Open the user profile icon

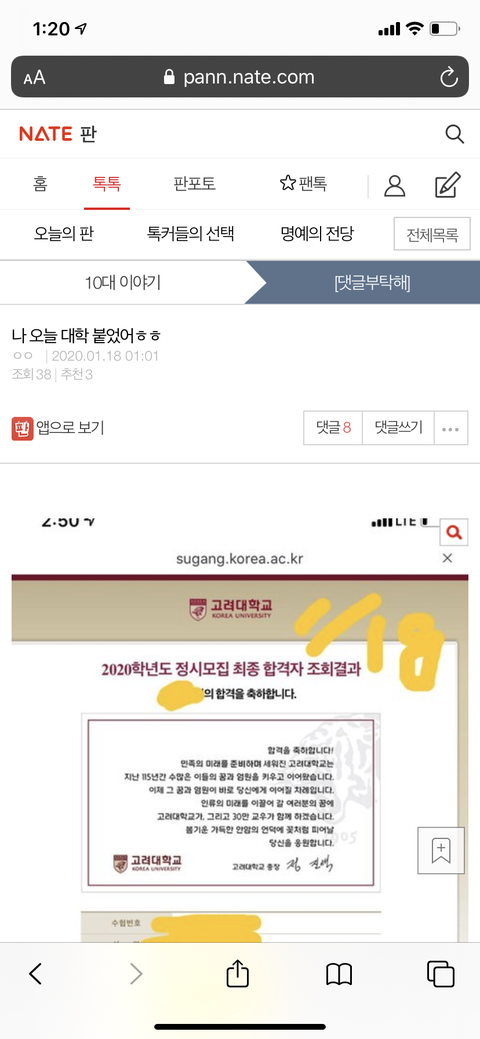click(394, 186)
